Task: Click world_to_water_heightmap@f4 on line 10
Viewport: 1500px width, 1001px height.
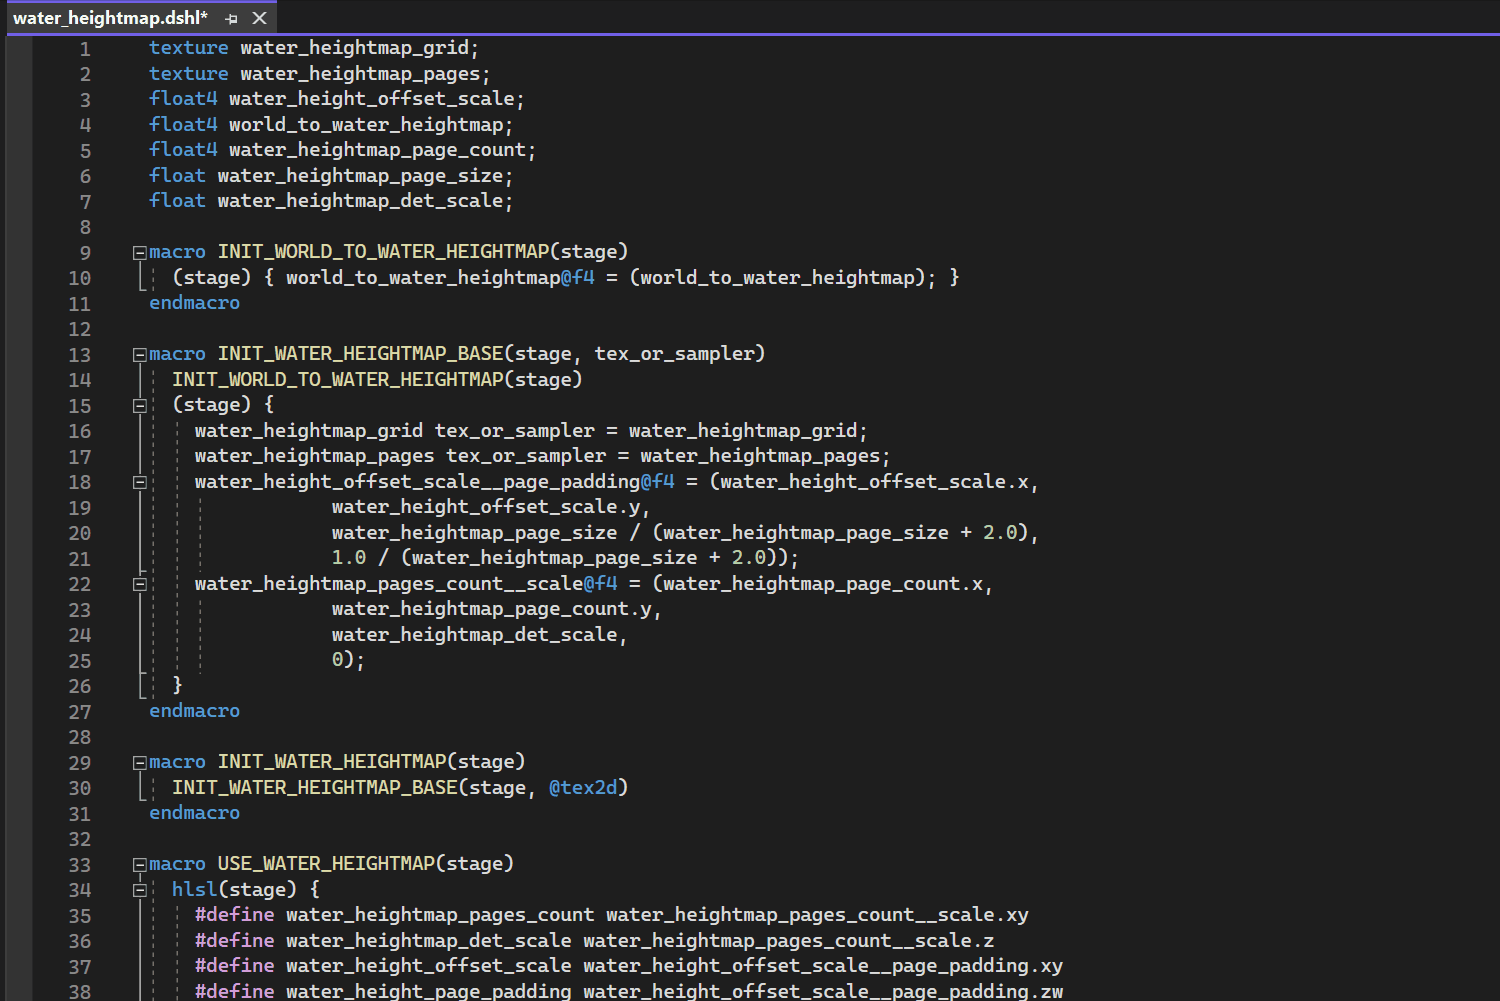Action: [x=439, y=277]
